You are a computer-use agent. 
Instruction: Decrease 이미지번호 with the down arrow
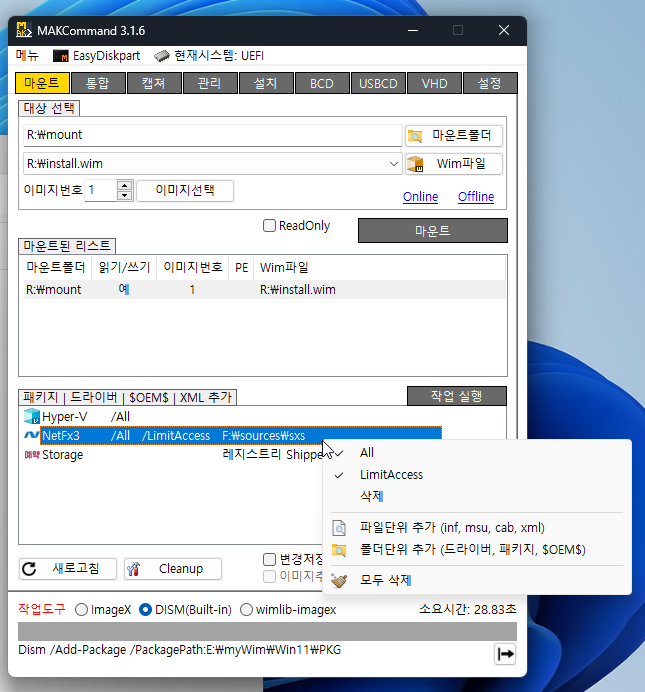click(125, 196)
